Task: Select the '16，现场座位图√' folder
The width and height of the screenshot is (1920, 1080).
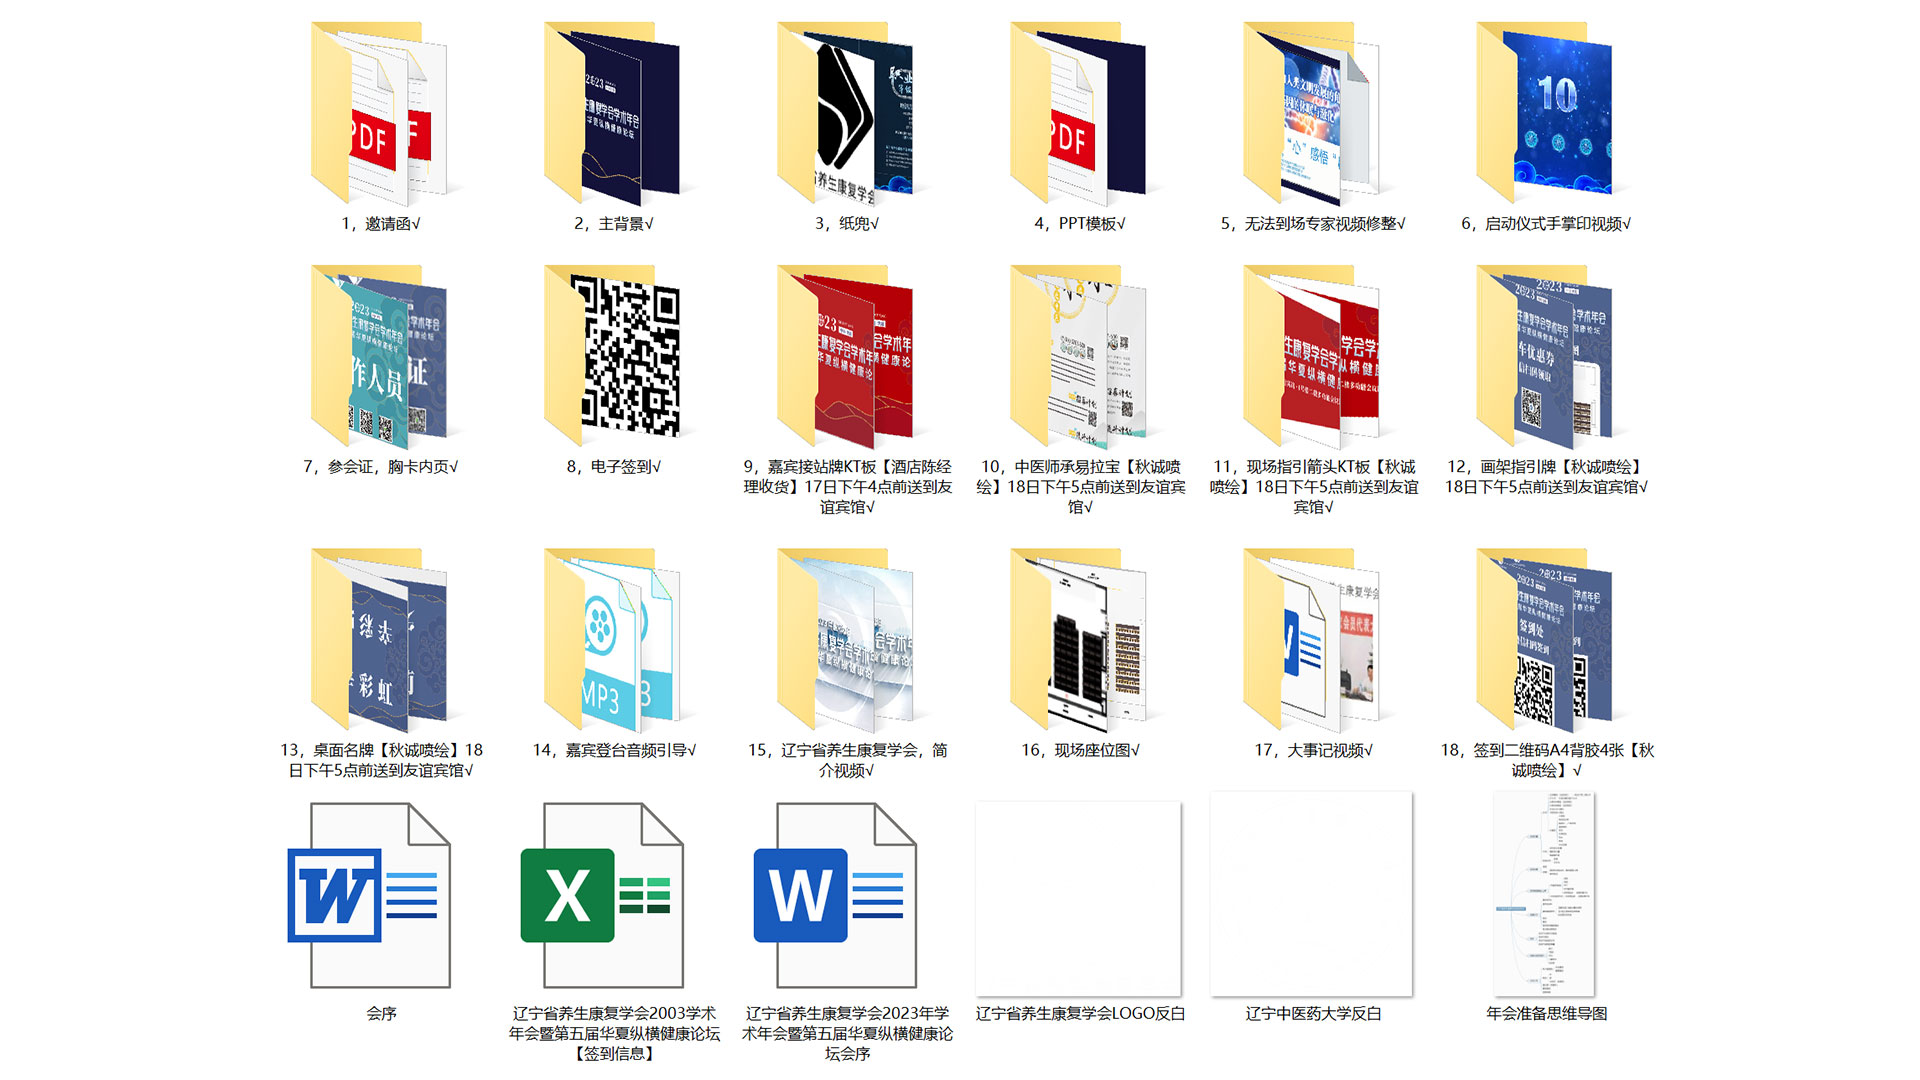Action: [x=1079, y=641]
